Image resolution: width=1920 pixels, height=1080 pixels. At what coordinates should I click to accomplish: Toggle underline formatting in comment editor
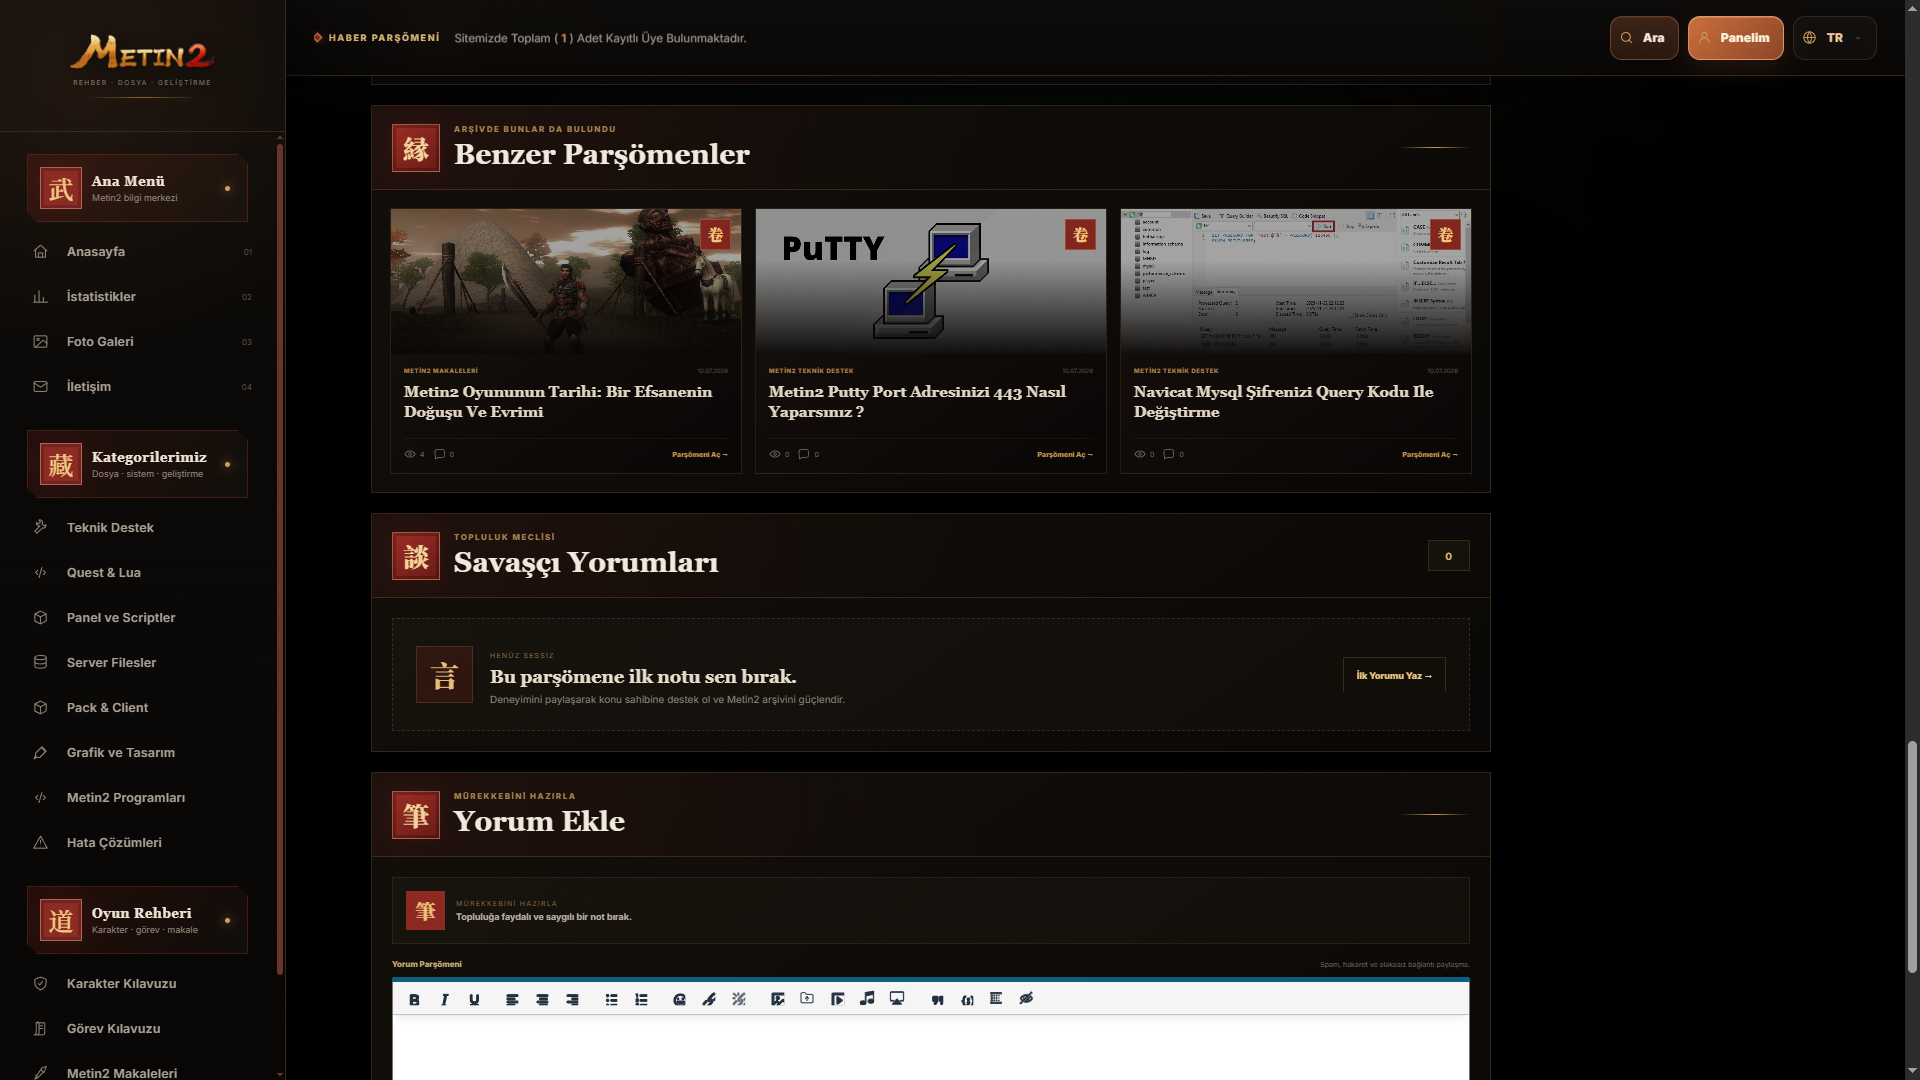point(474,999)
